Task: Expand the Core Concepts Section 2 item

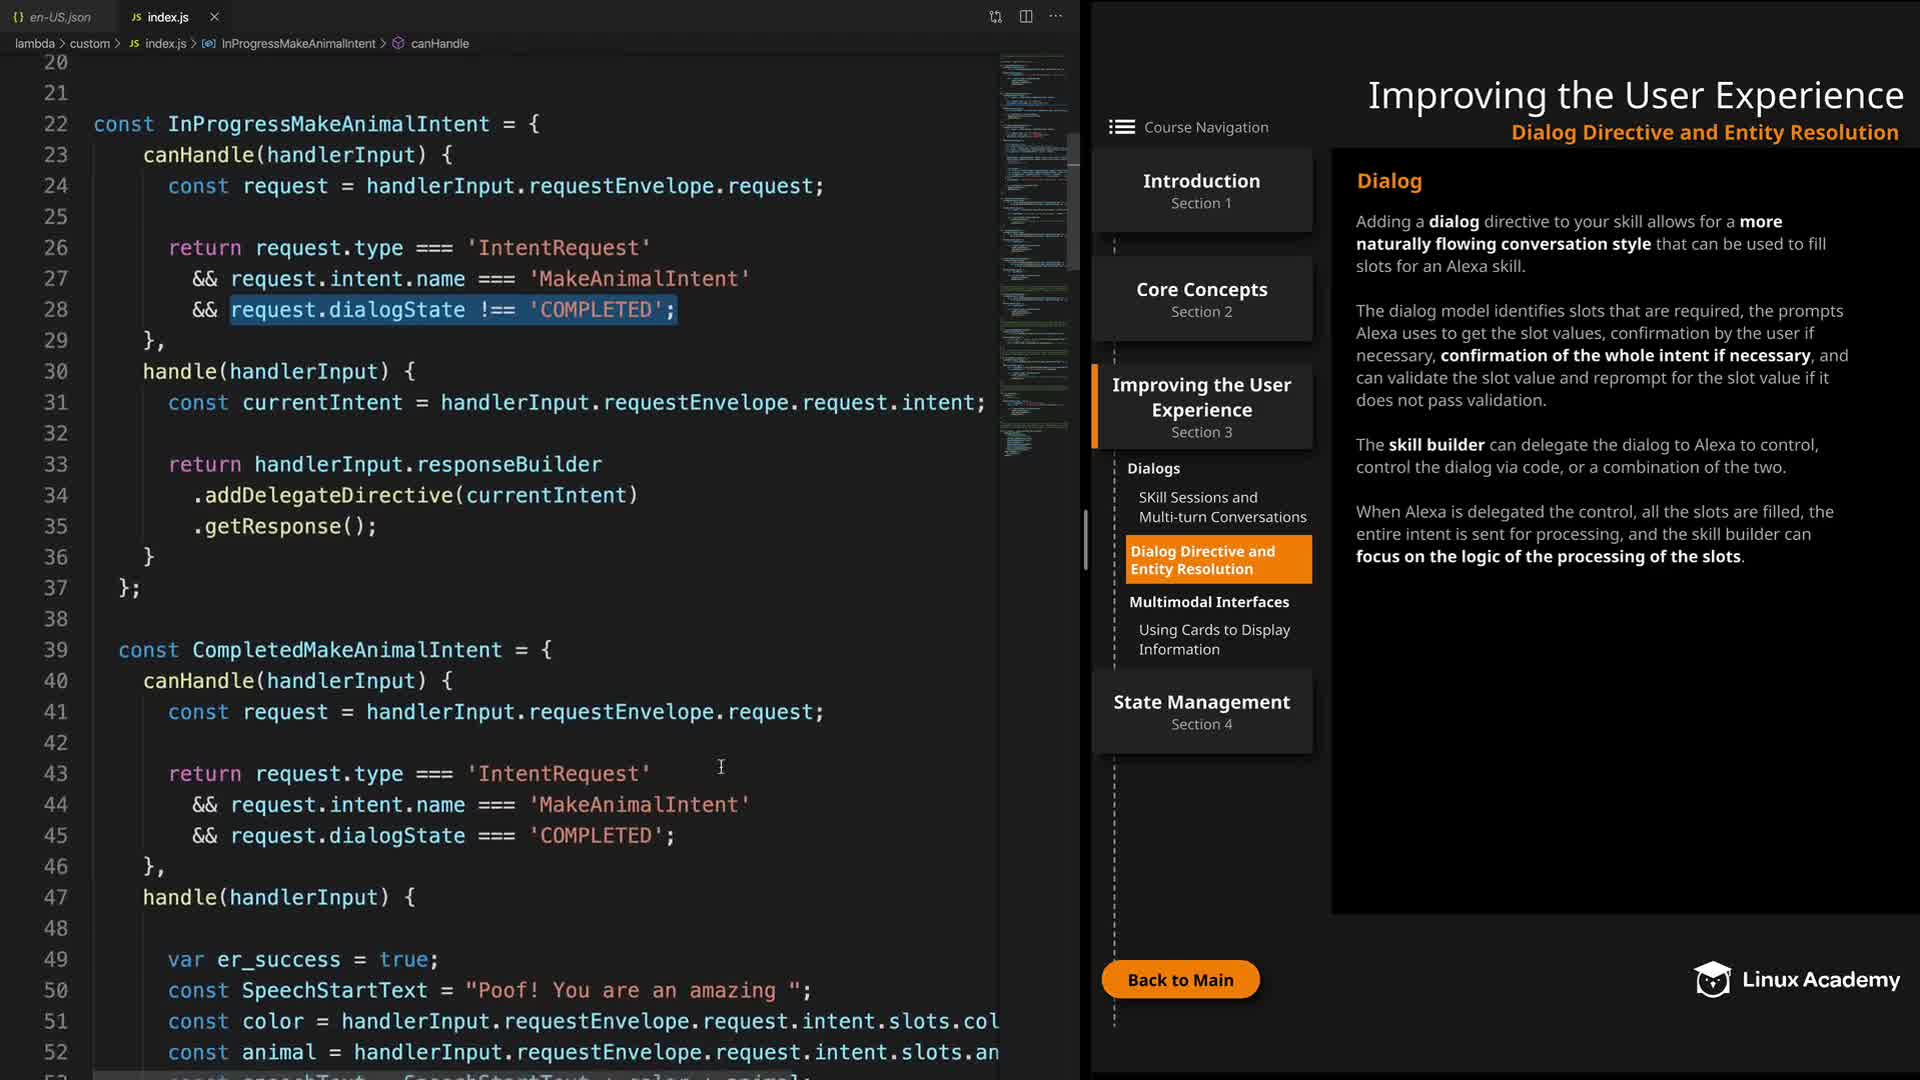Action: click(x=1201, y=299)
